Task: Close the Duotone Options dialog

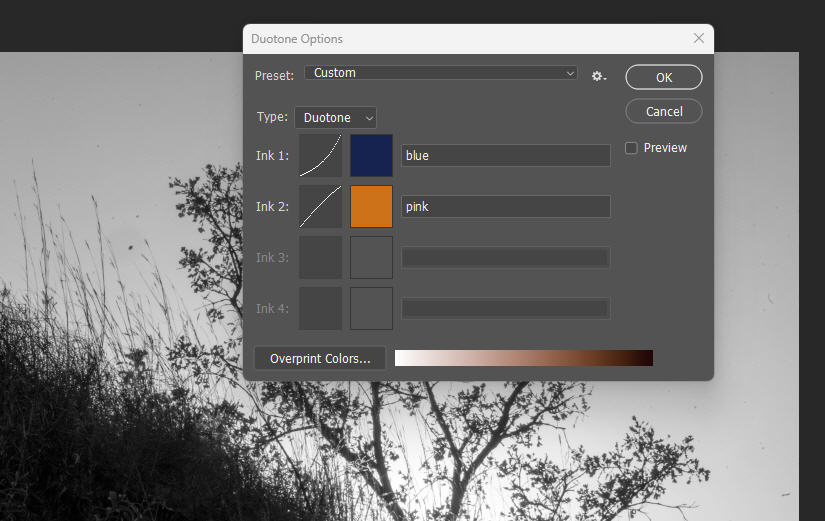Action: 699,38
